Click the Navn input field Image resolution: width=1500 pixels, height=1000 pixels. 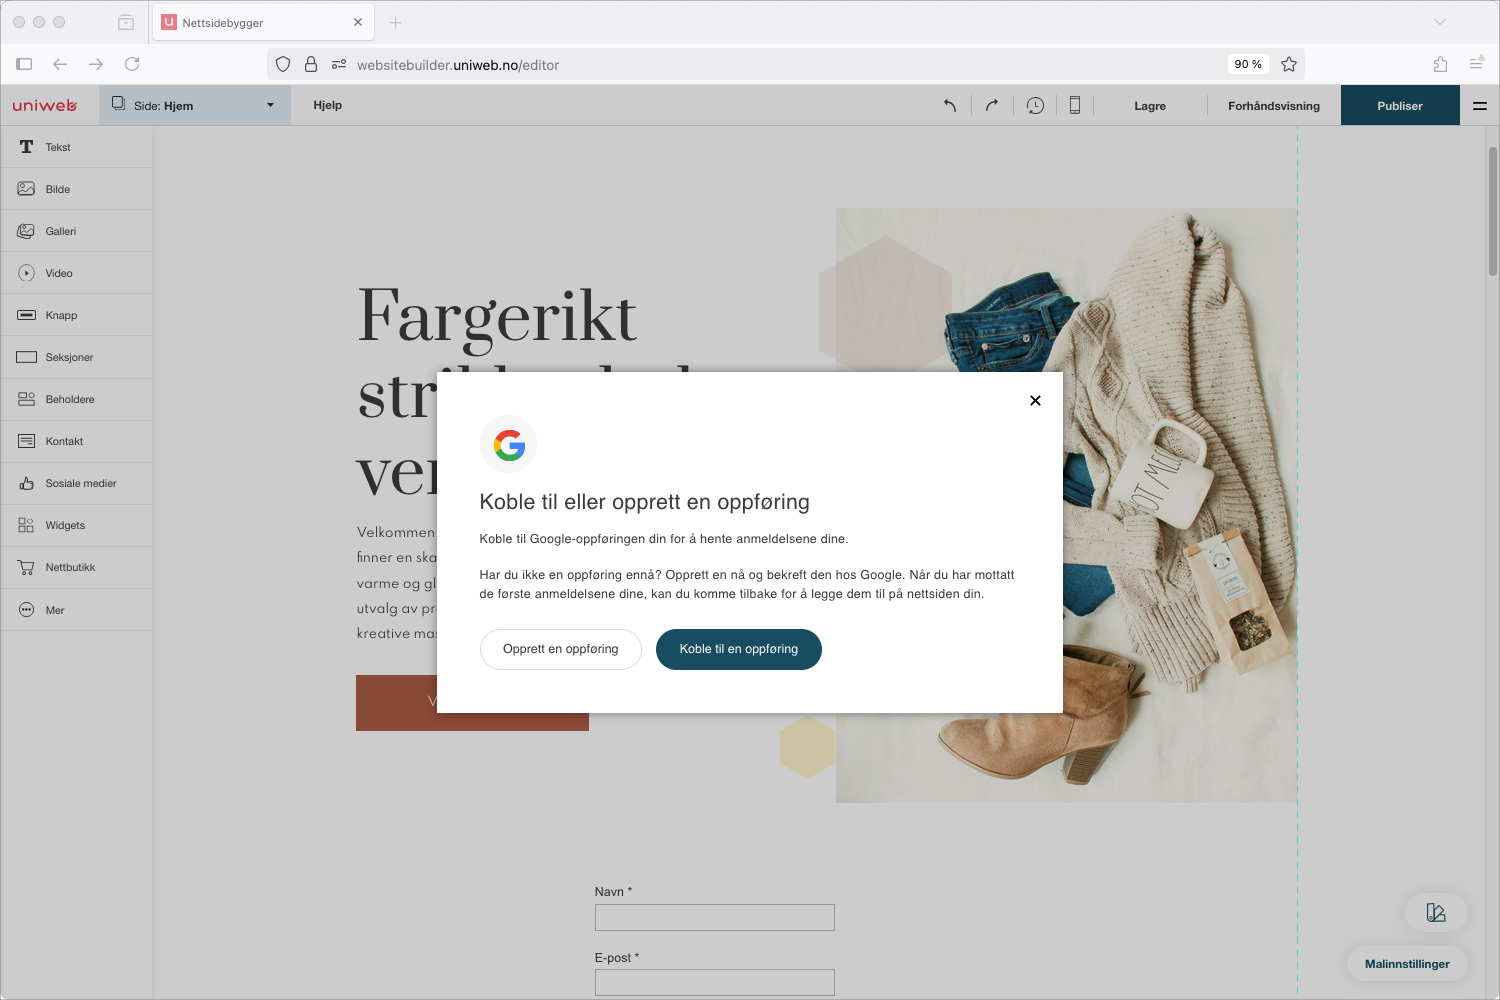[x=715, y=917]
